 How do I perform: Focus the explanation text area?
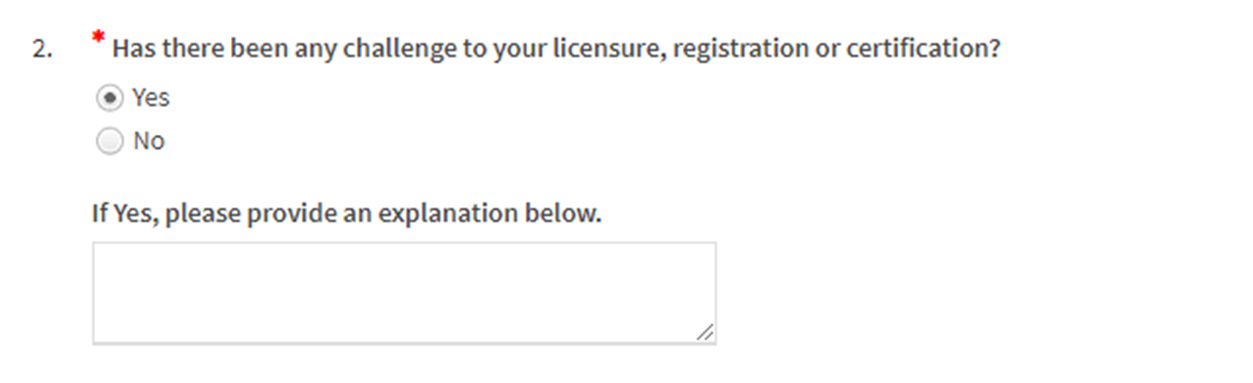pyautogui.click(x=404, y=293)
